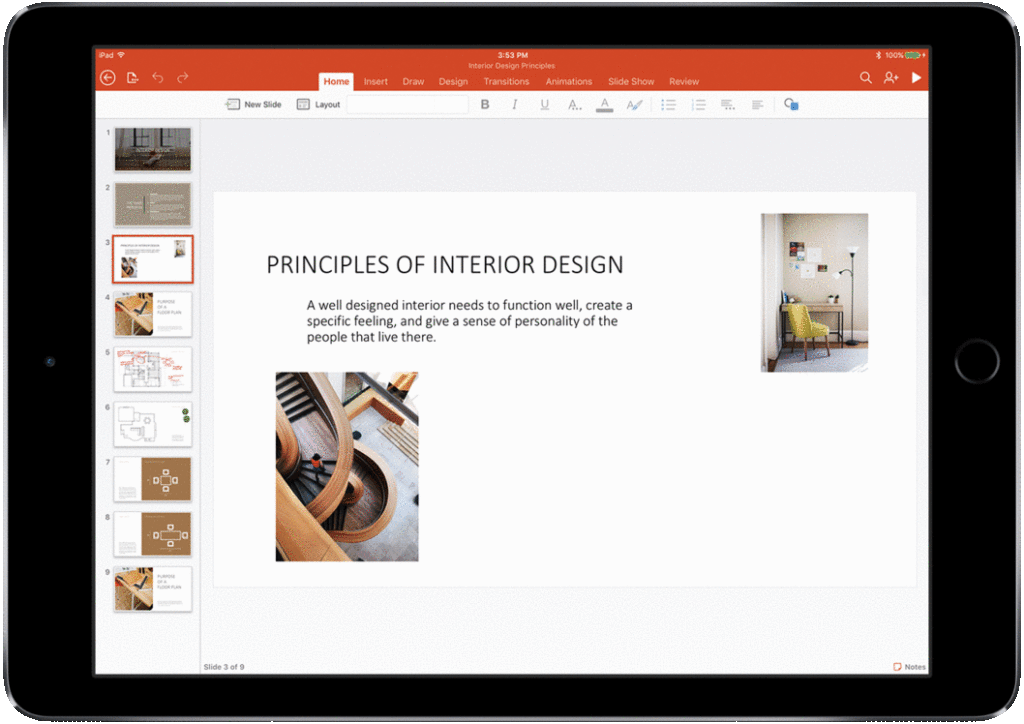Open the text alignment options
Viewport: 1024px width, 724px height.
tap(757, 104)
